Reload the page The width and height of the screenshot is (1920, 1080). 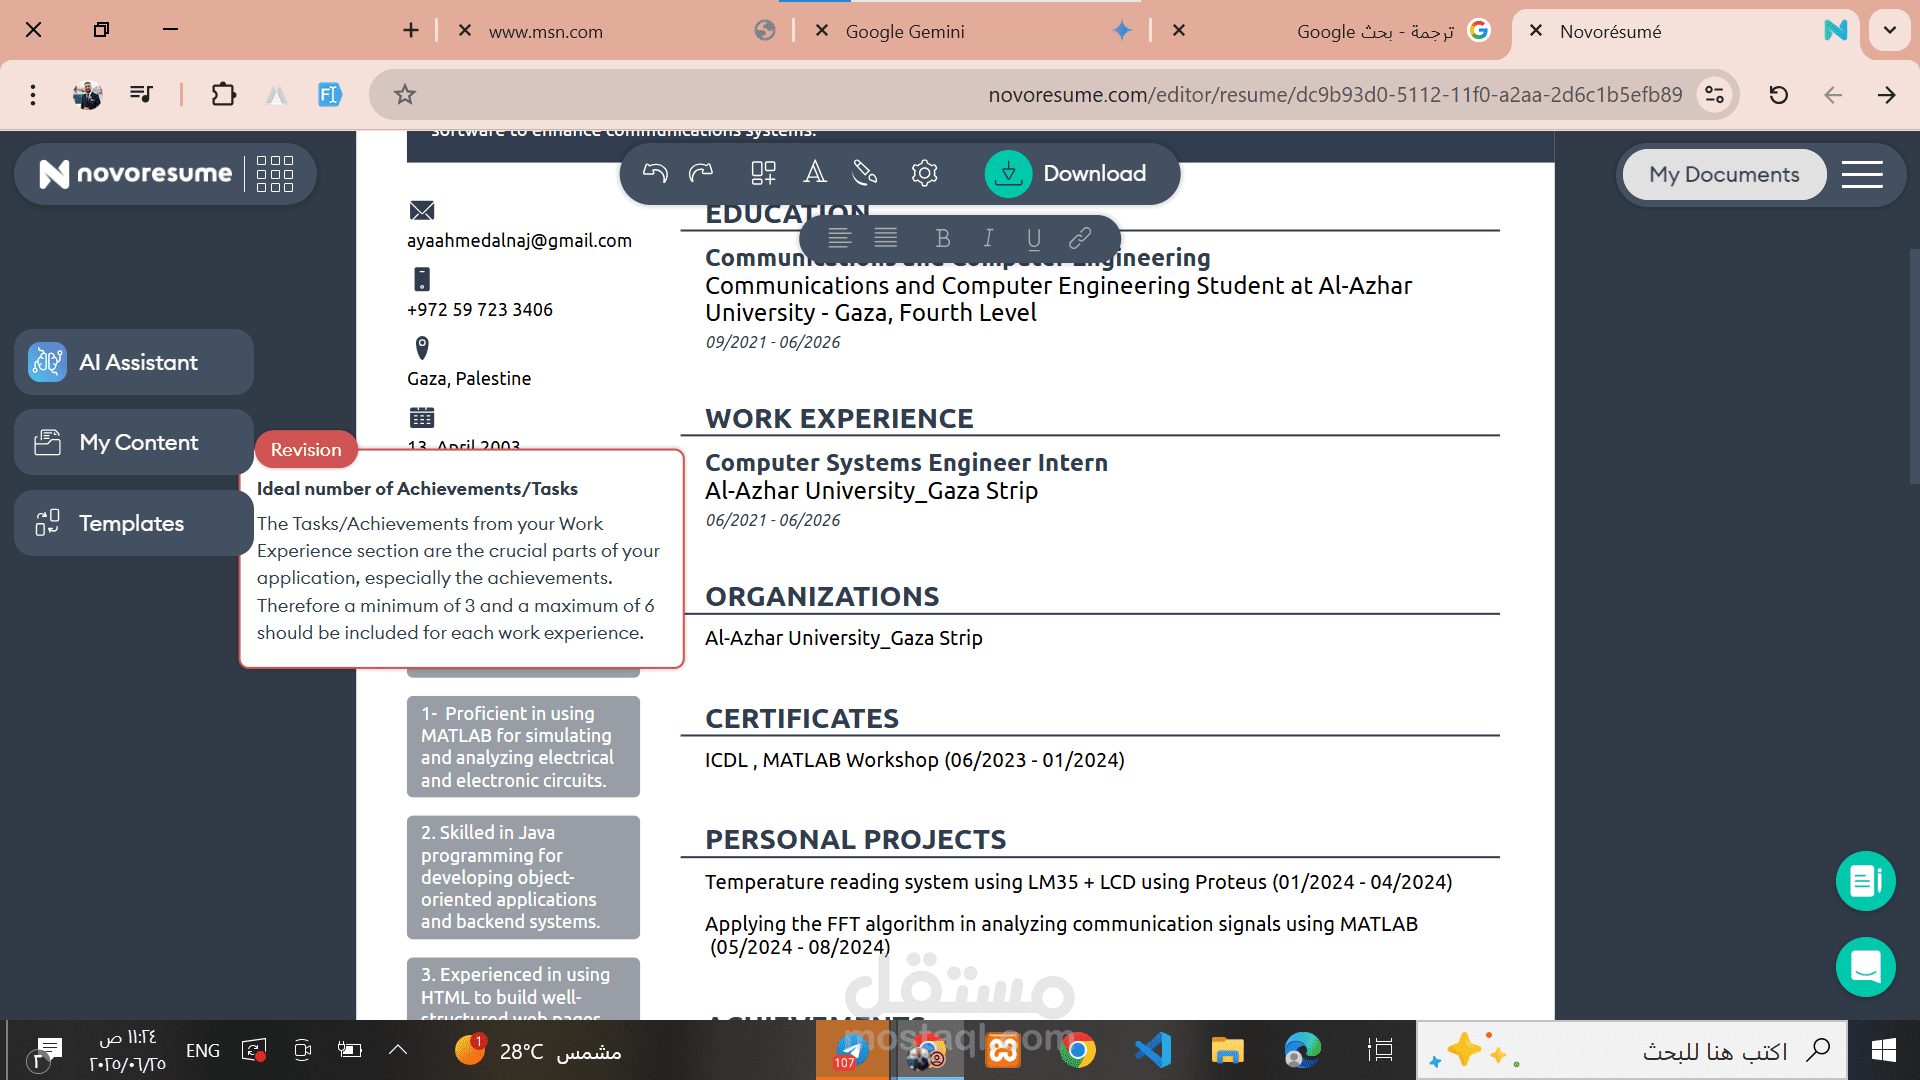click(1778, 95)
